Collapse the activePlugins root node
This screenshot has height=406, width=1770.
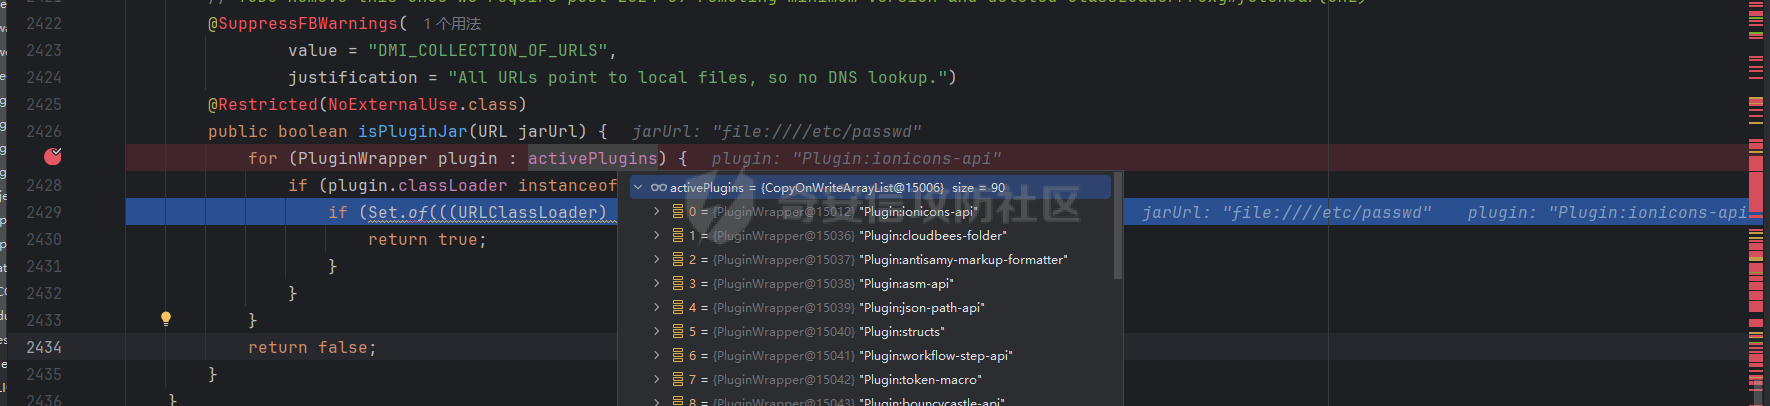[638, 187]
